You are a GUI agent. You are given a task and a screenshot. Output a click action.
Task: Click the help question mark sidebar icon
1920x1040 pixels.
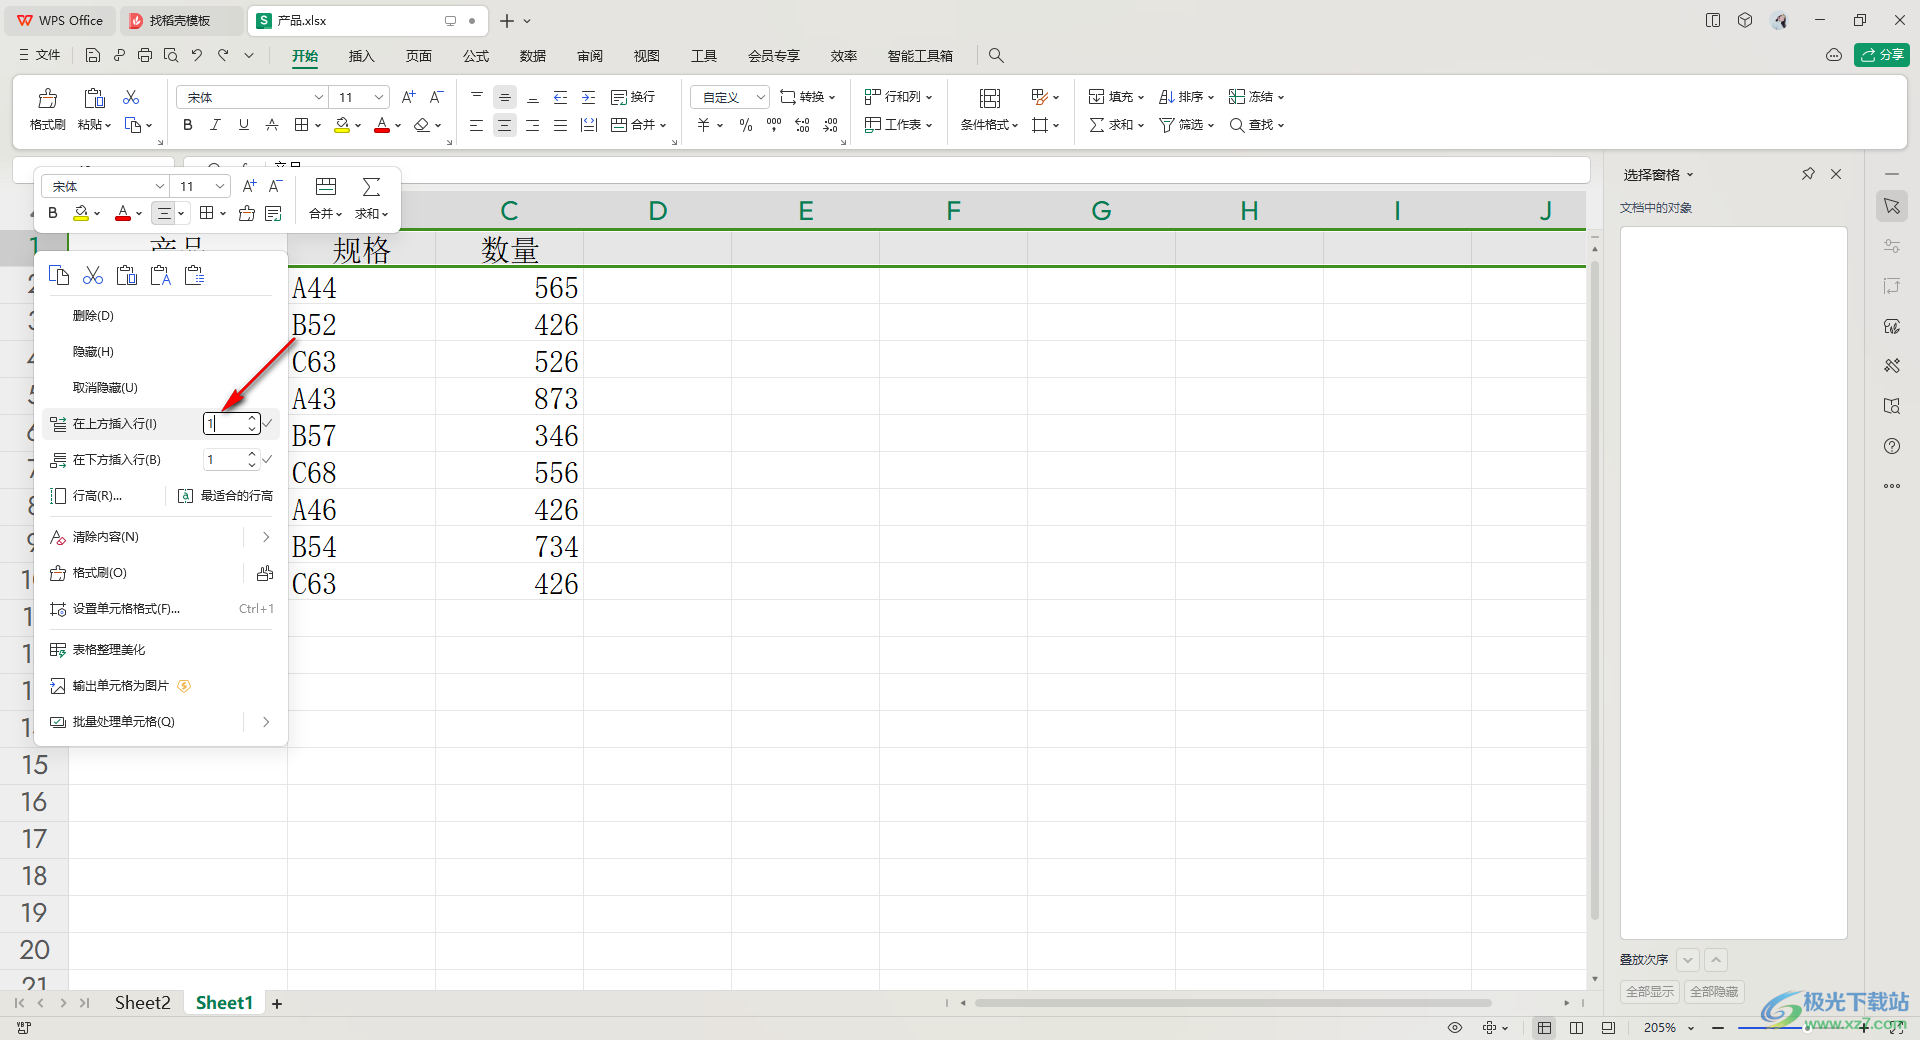[x=1892, y=446]
